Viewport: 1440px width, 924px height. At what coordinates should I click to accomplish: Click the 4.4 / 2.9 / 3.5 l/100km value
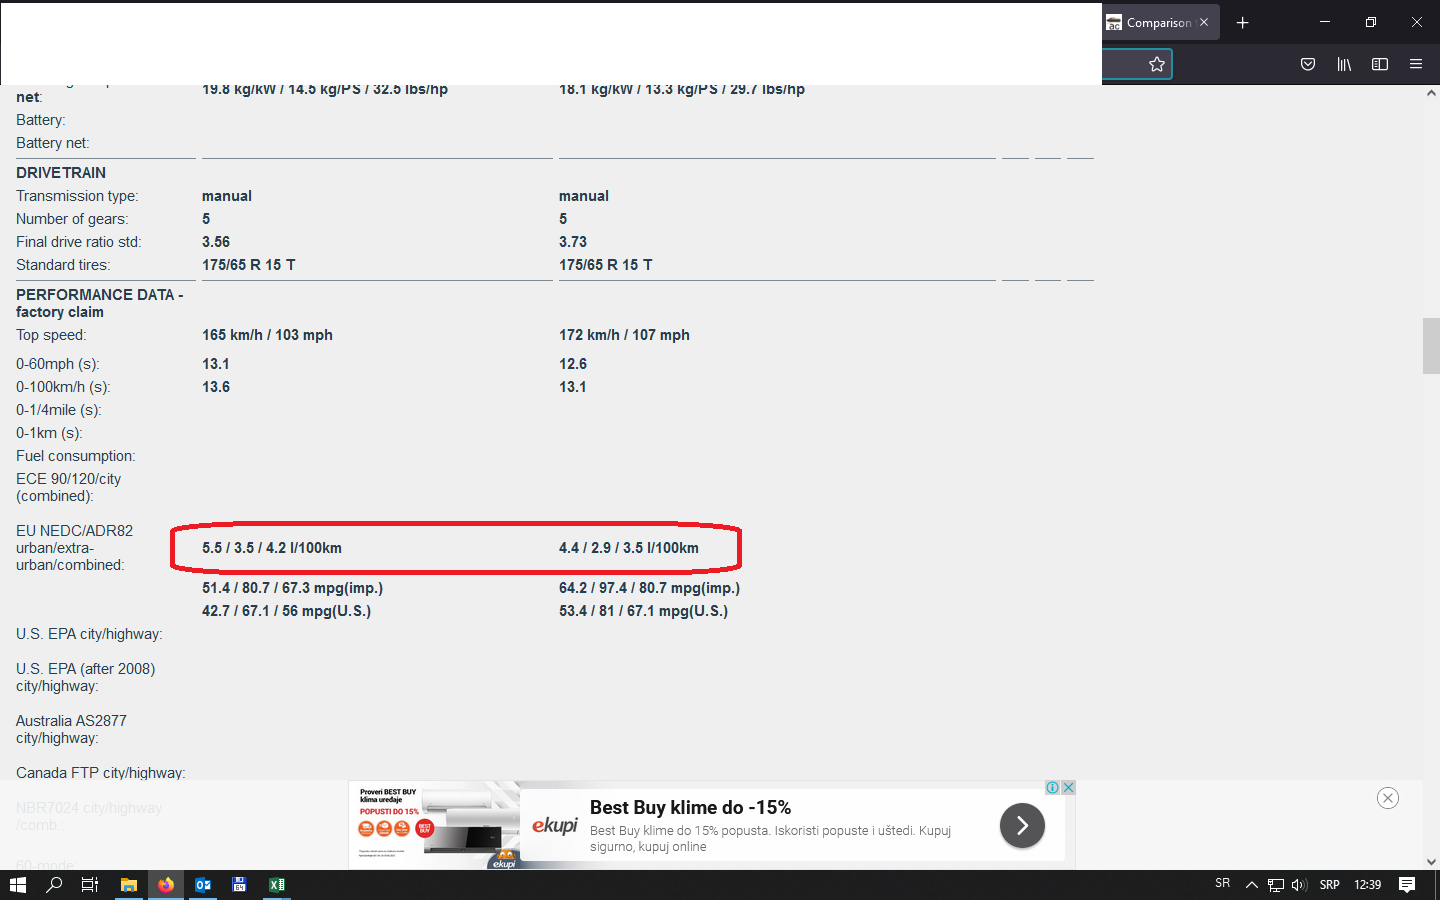pos(629,548)
